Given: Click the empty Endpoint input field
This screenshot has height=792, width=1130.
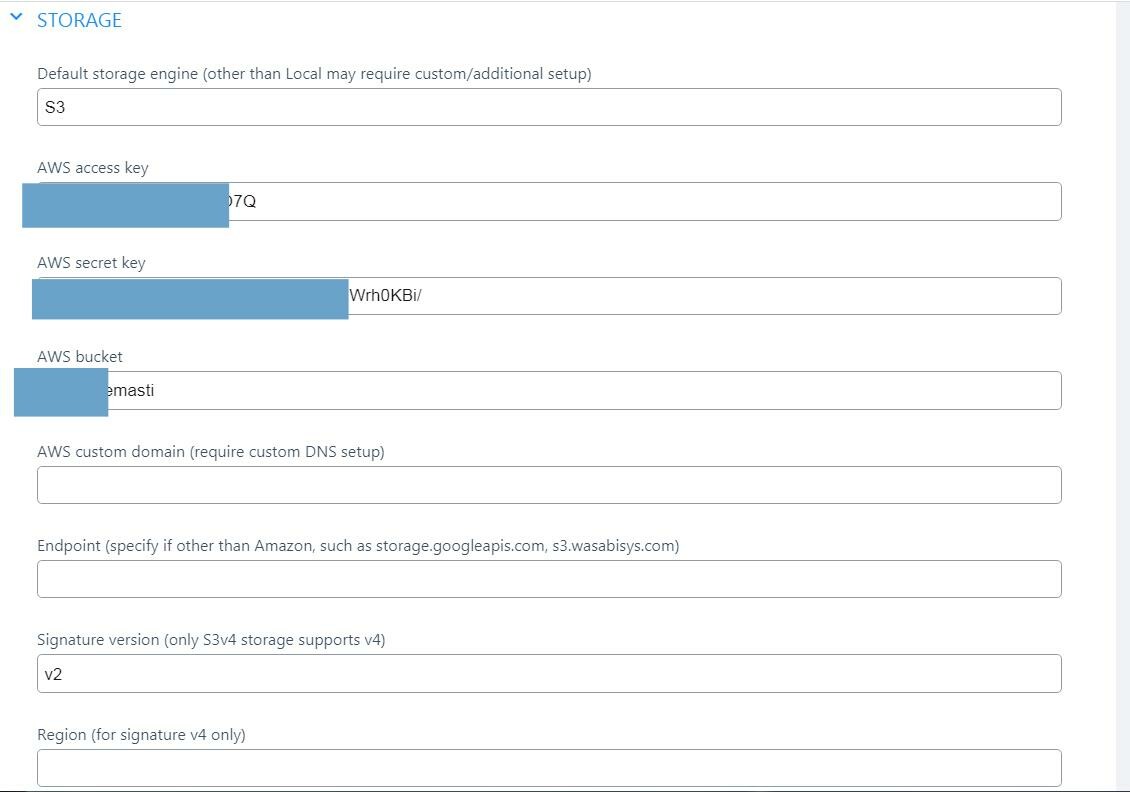Looking at the screenshot, I should (x=548, y=579).
